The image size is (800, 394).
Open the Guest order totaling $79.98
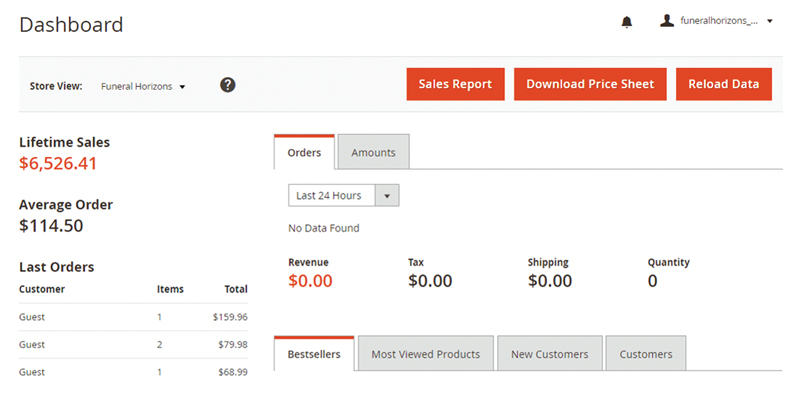pos(133,344)
